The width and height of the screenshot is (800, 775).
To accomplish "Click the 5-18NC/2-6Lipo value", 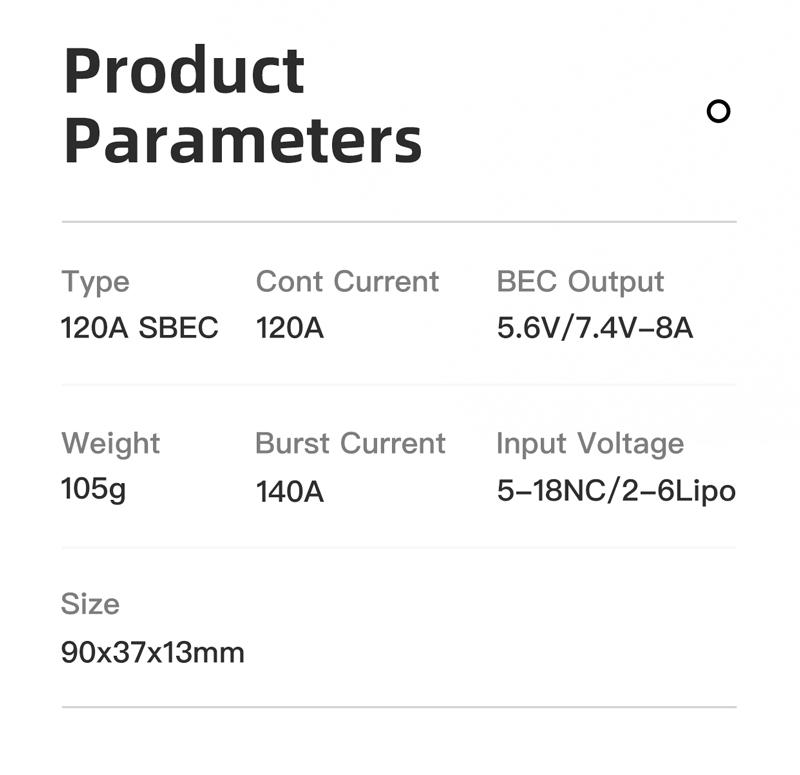I will click(x=616, y=492).
